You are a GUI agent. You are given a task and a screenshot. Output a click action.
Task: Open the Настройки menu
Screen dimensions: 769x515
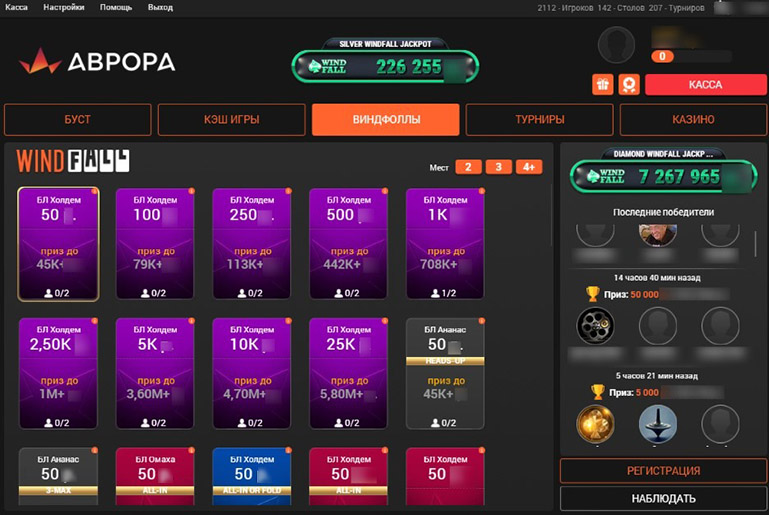(63, 7)
